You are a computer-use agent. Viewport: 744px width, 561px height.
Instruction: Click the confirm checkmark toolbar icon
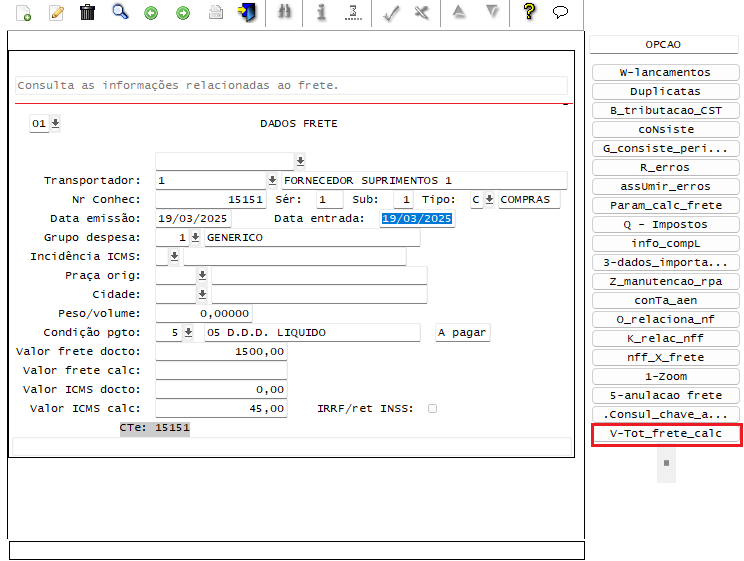point(391,13)
